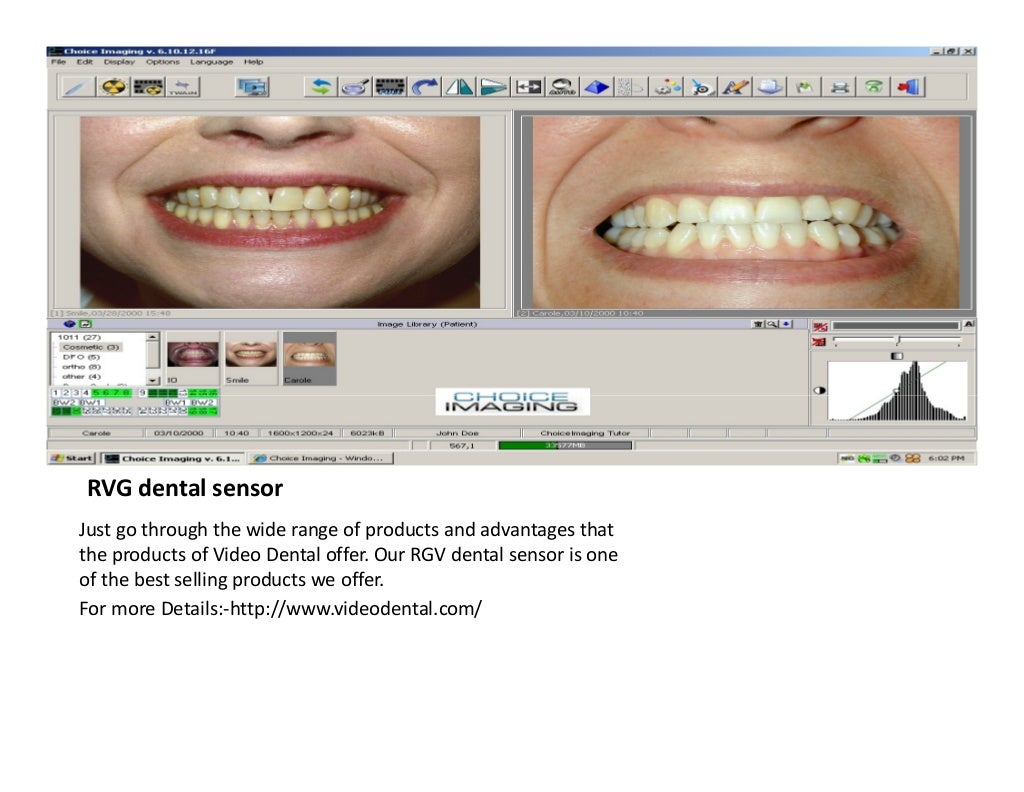Toggle the half-circle contrast icon beside histogram

click(x=819, y=390)
